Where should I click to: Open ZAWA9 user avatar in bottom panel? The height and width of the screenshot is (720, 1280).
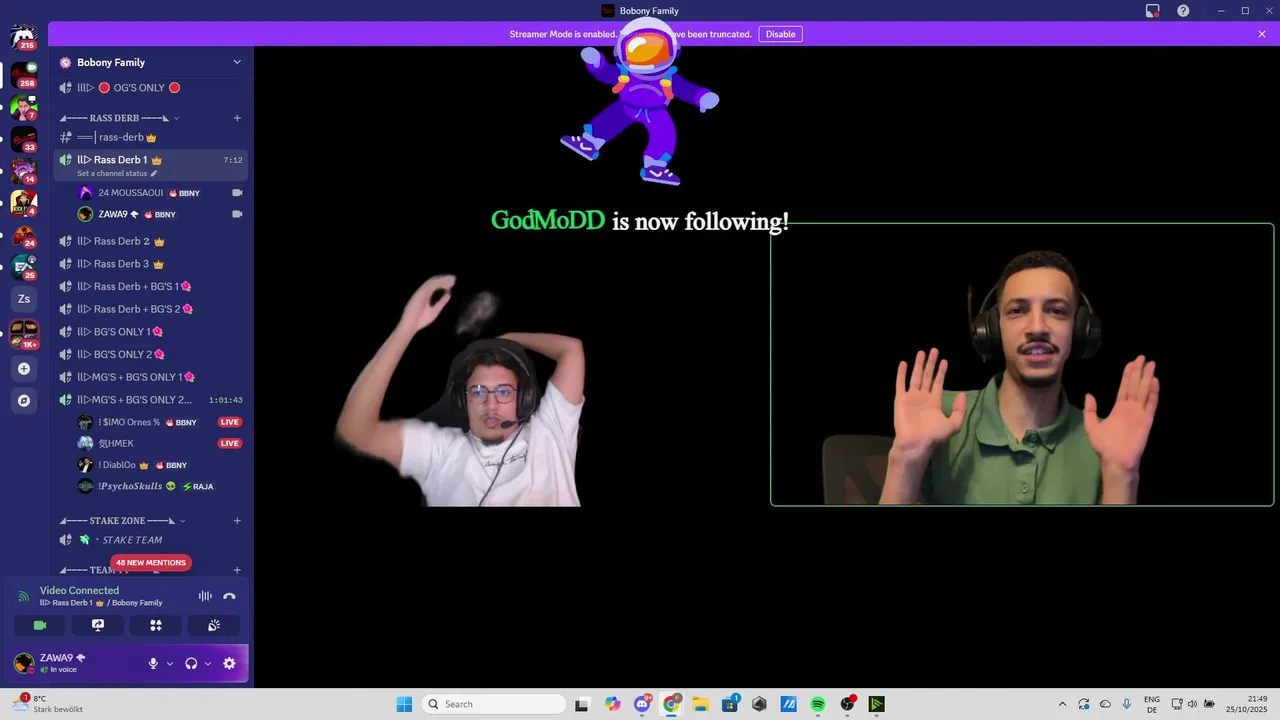click(24, 662)
